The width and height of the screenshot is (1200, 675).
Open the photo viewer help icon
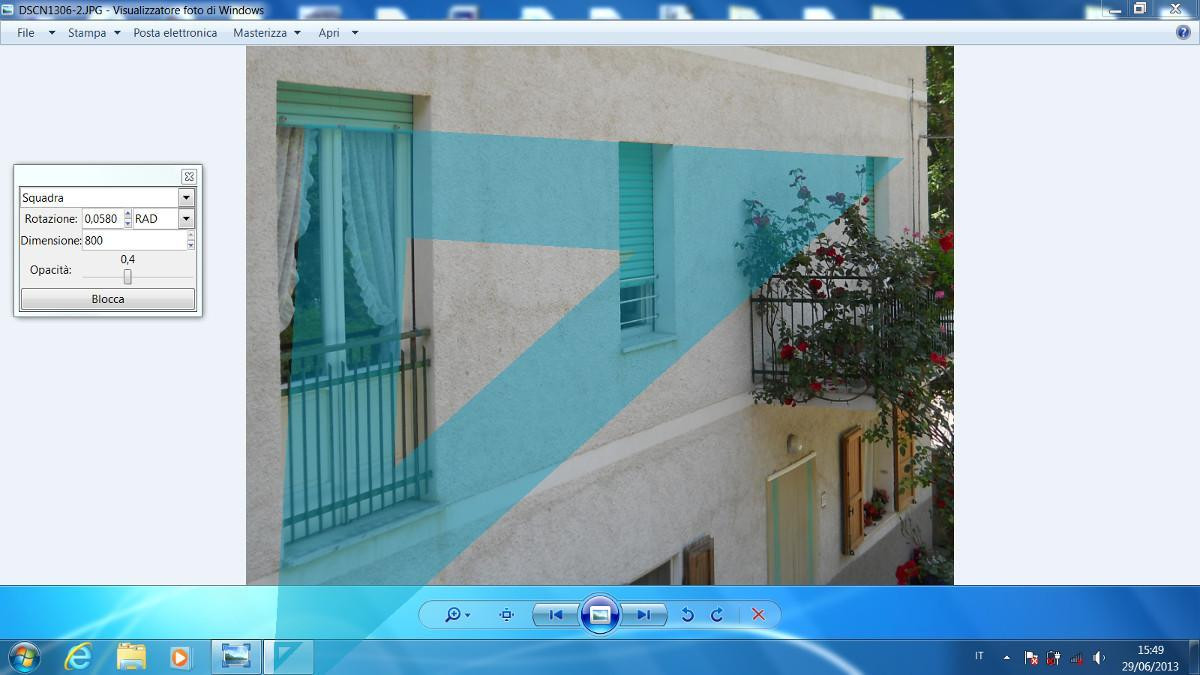[1183, 32]
